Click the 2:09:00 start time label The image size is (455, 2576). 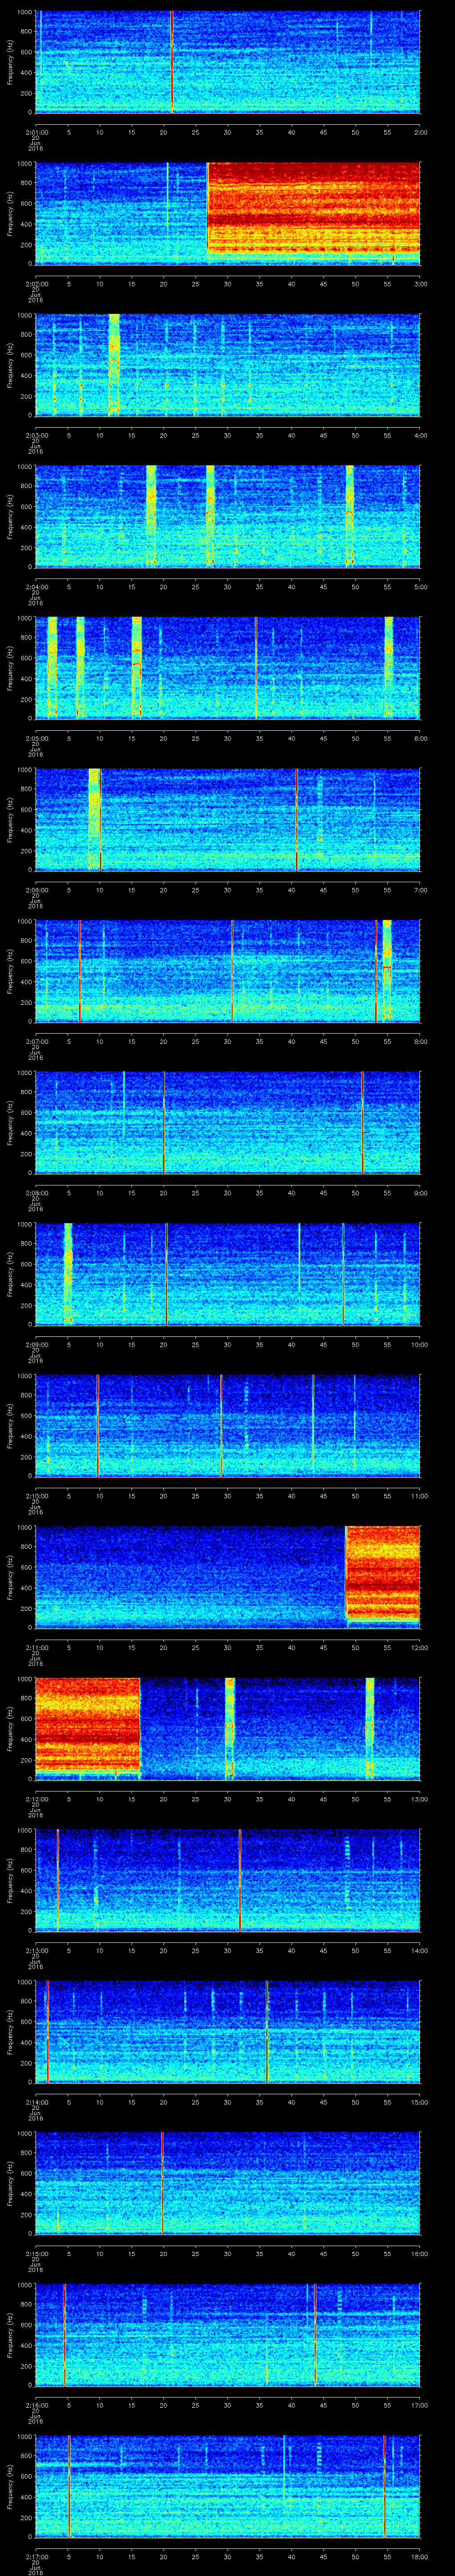point(36,1344)
